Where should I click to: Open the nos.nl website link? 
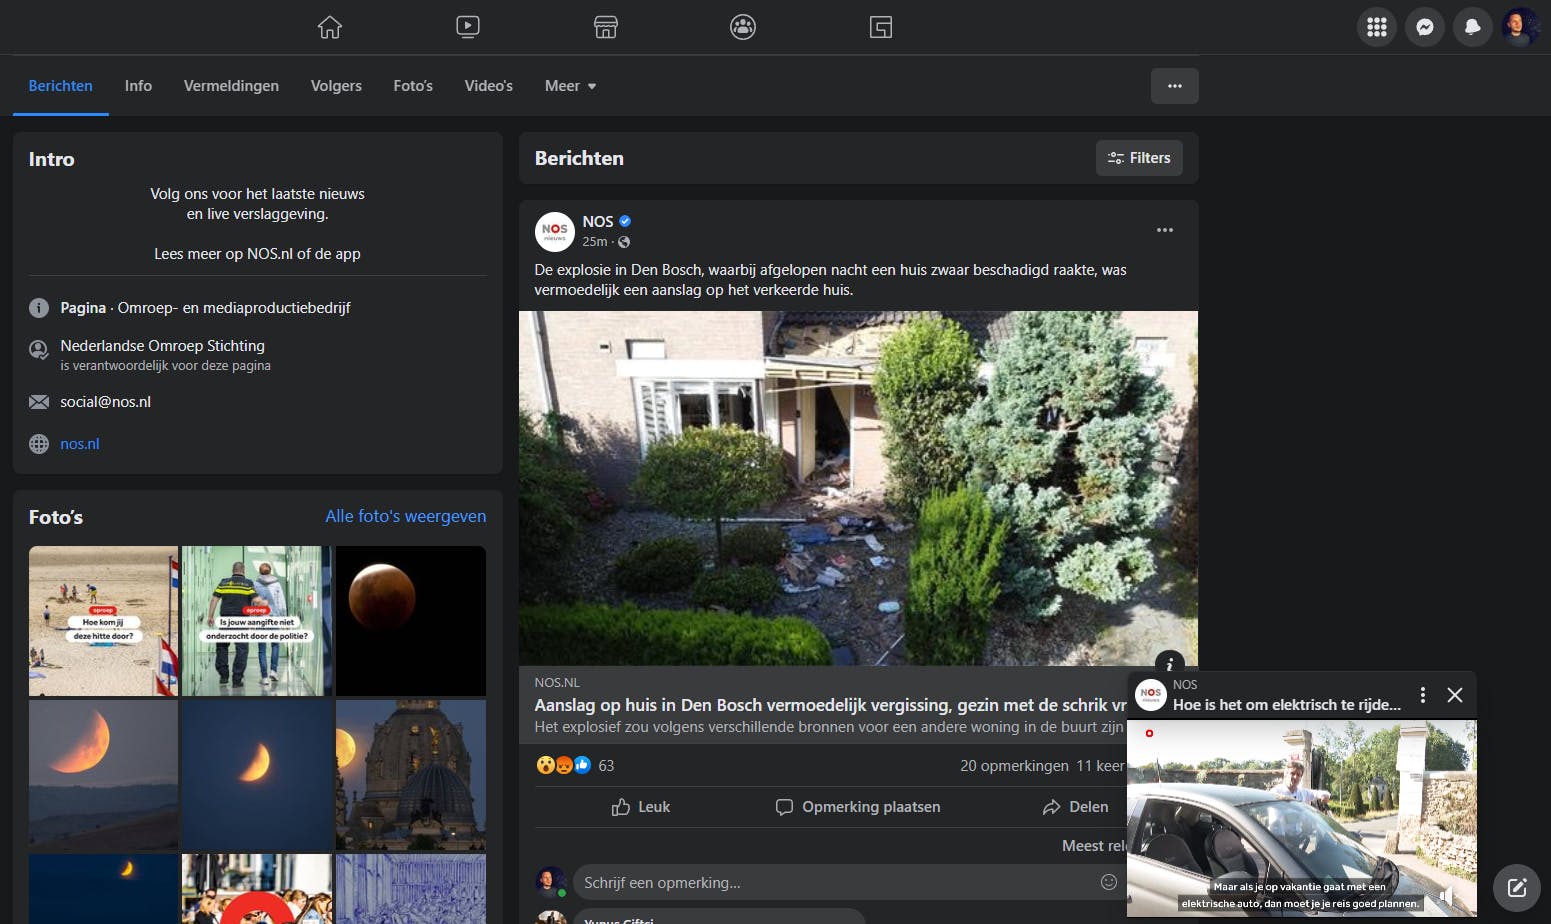[80, 443]
